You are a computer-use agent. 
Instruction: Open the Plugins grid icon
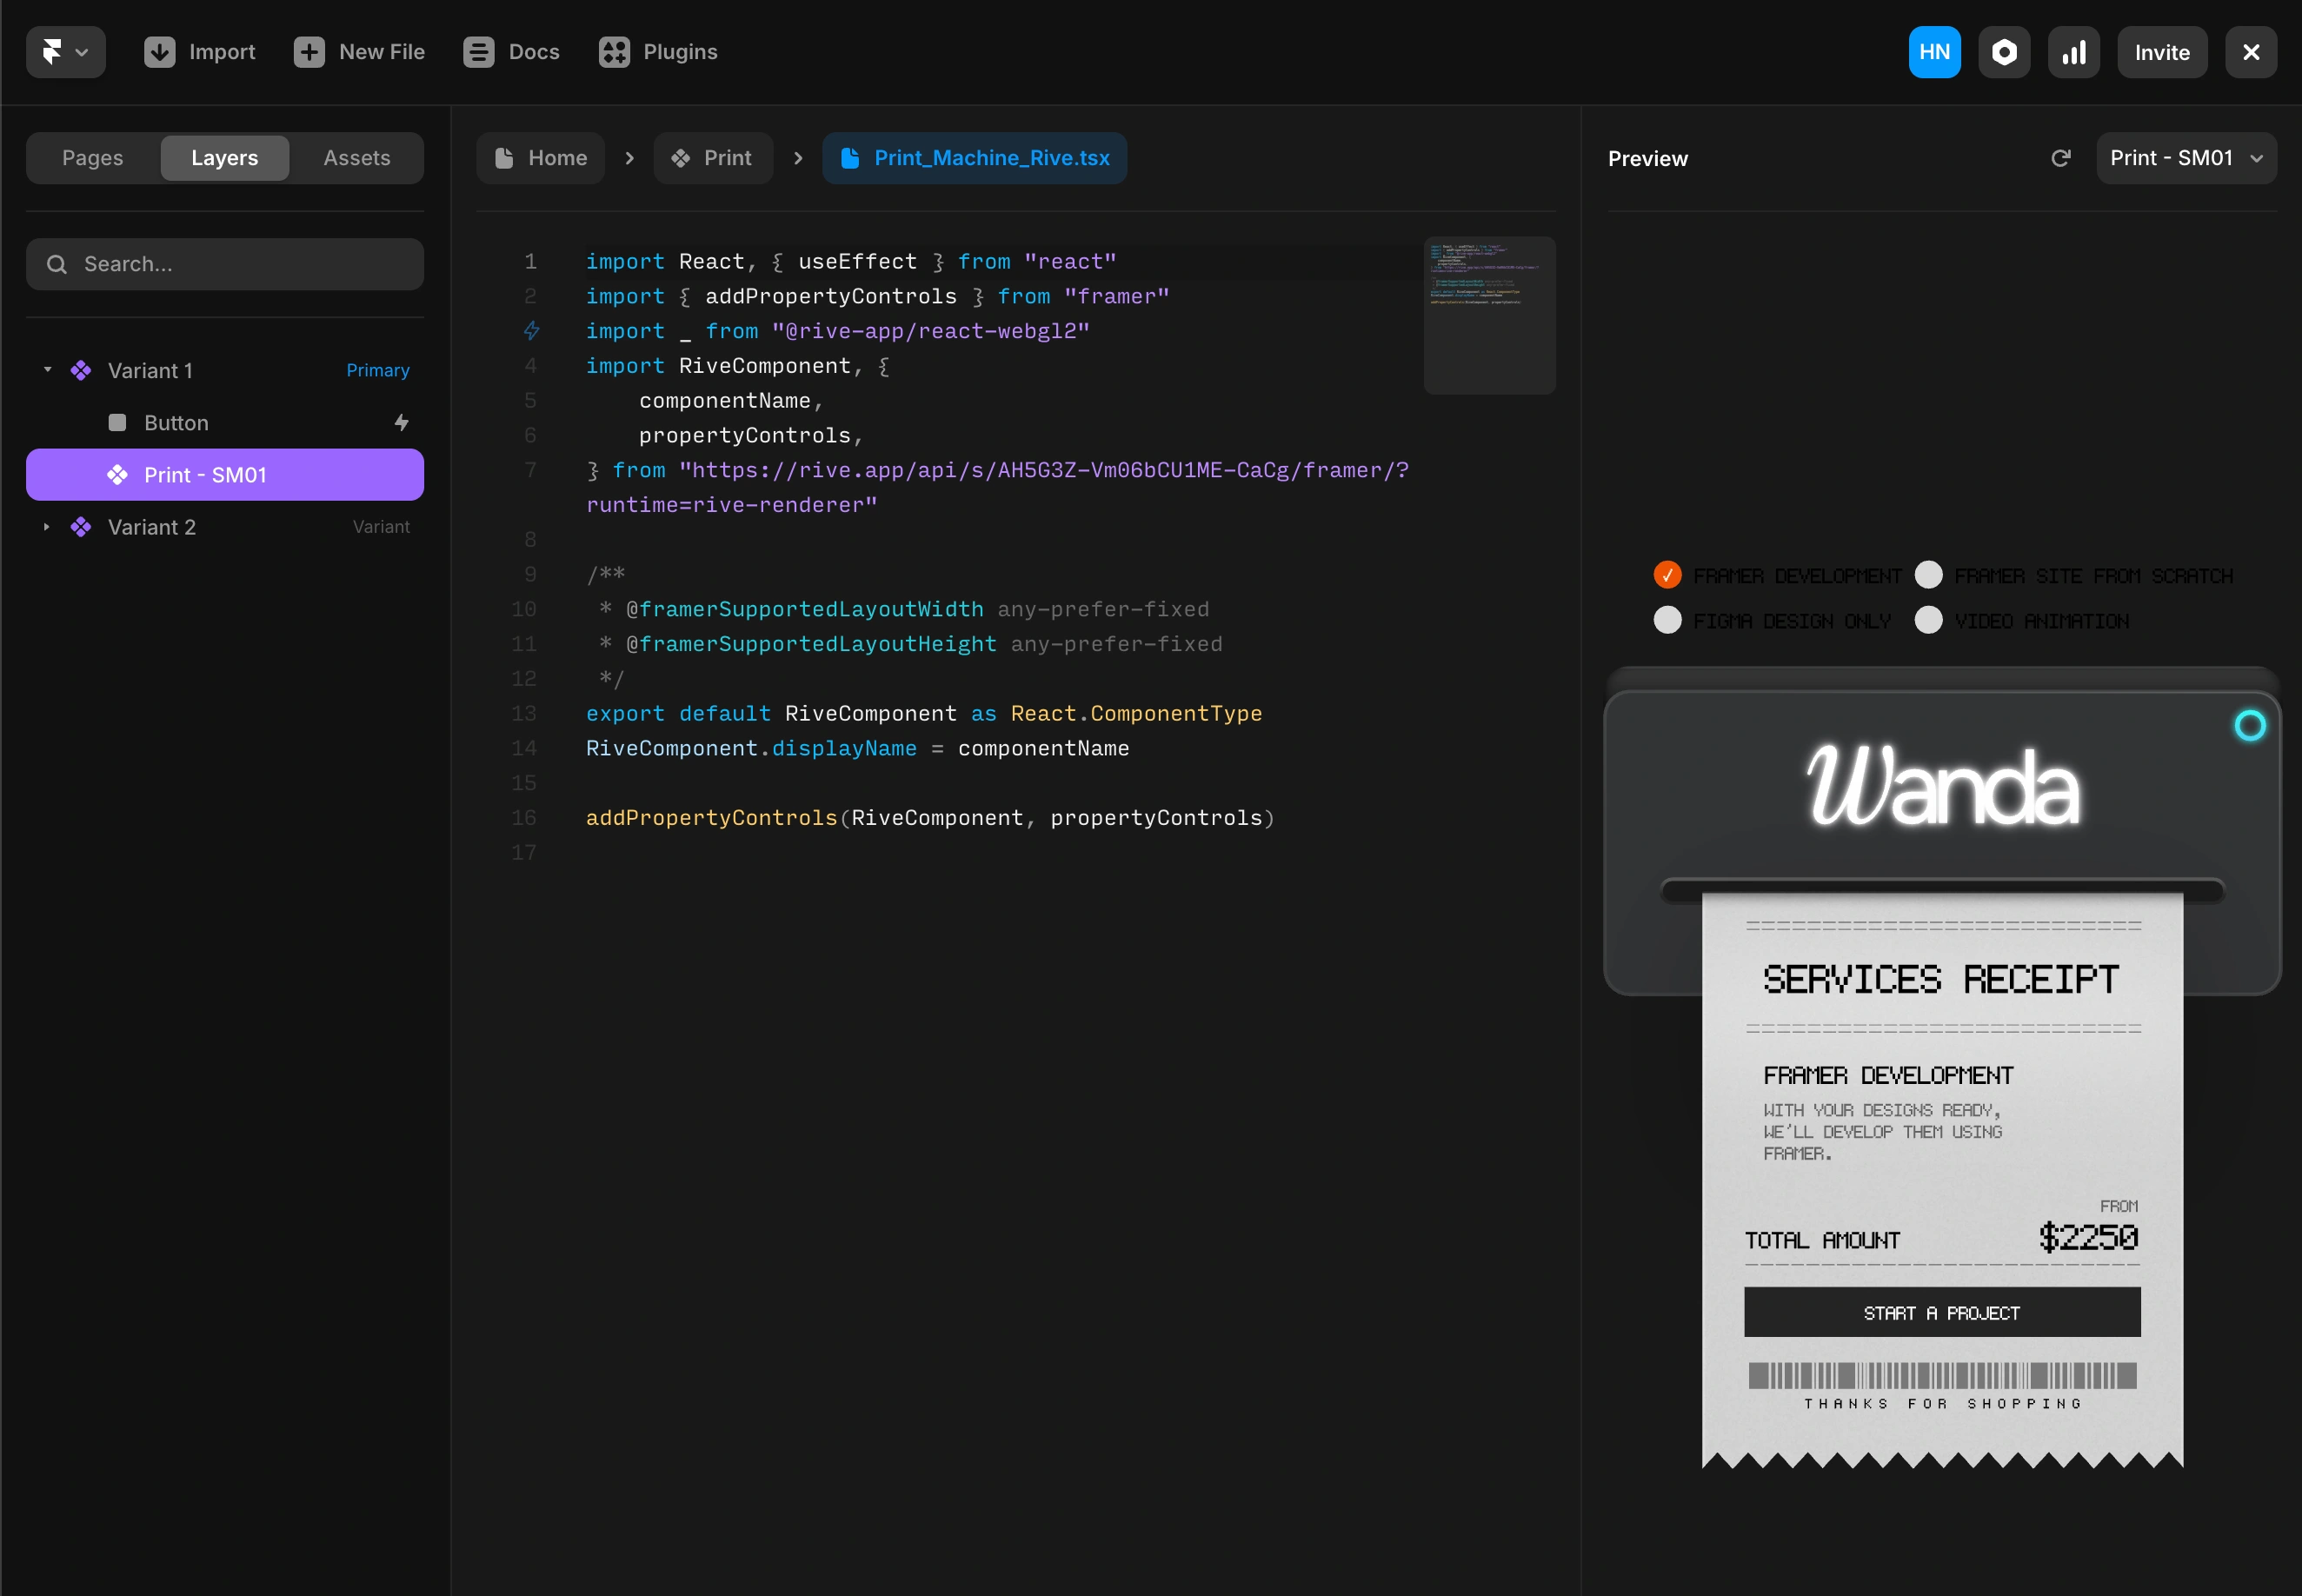(x=614, y=52)
